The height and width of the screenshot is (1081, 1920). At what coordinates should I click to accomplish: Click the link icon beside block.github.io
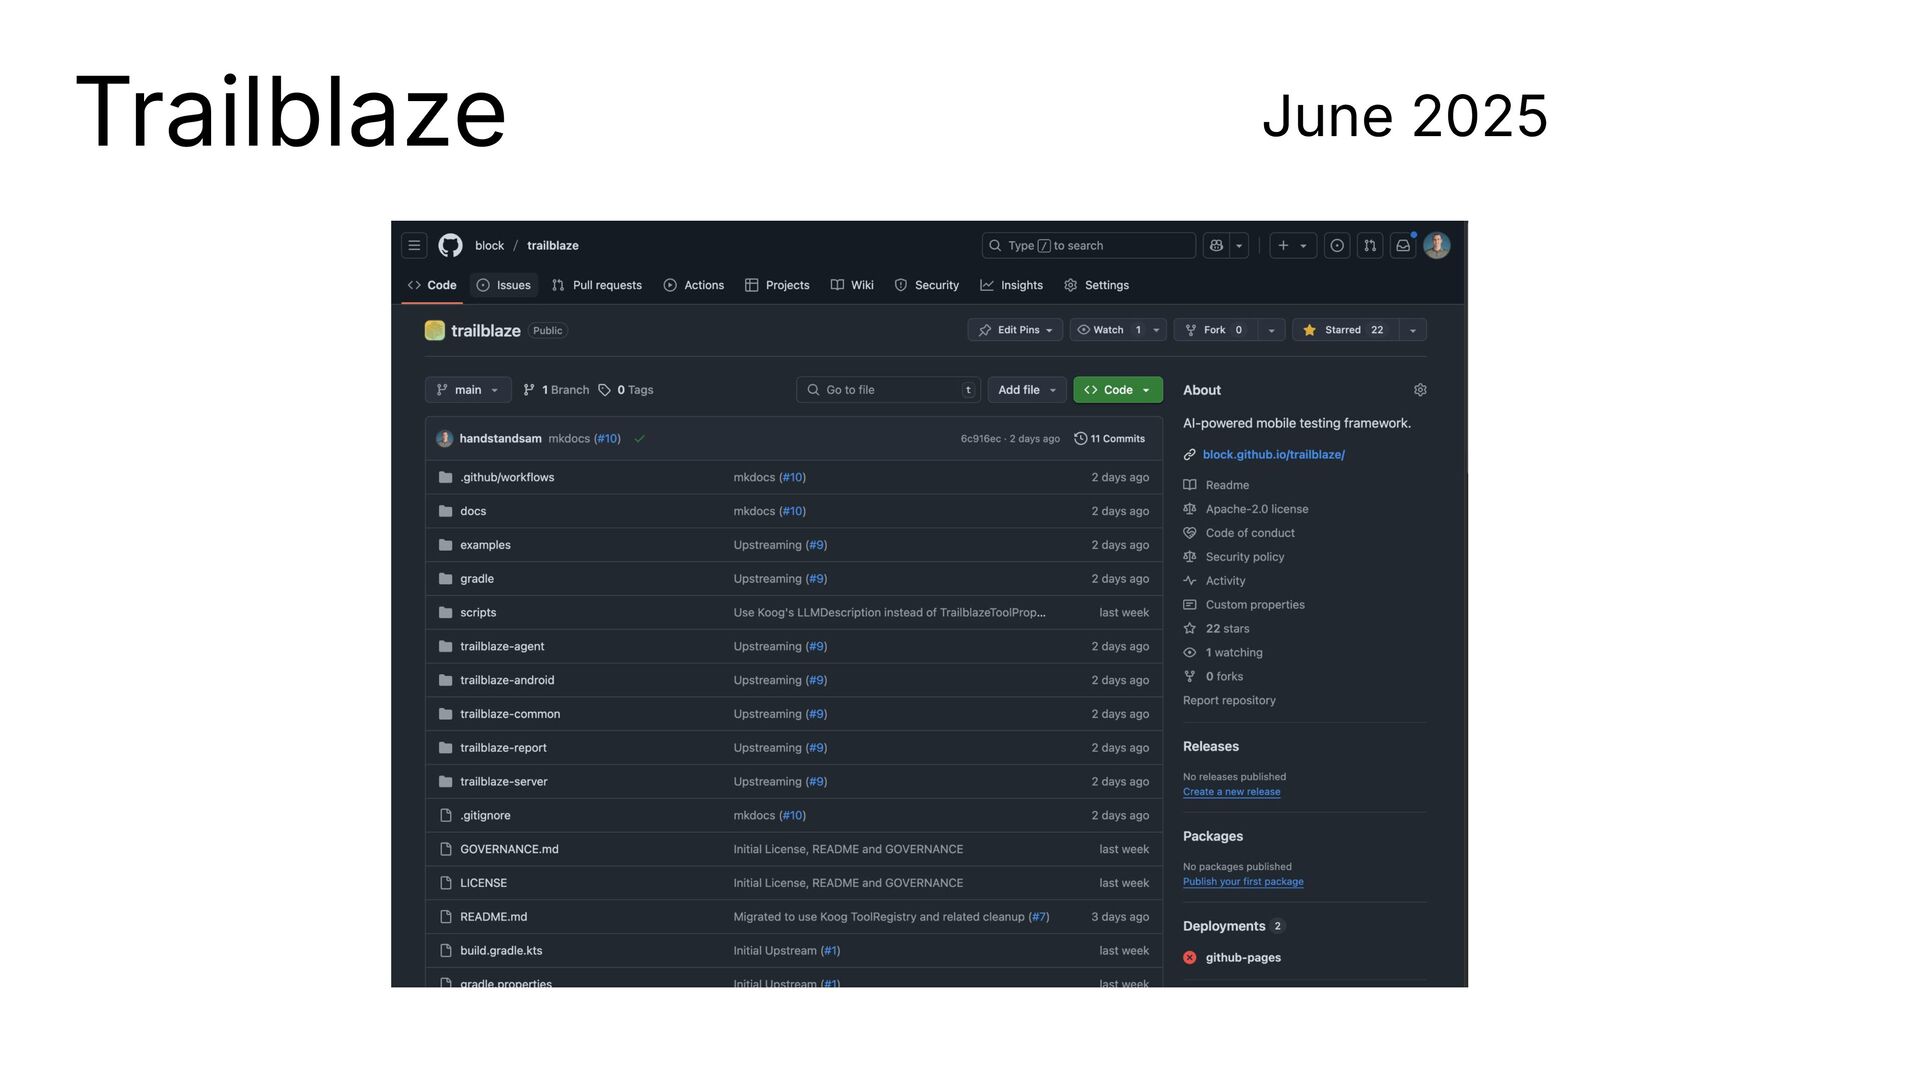(1190, 455)
